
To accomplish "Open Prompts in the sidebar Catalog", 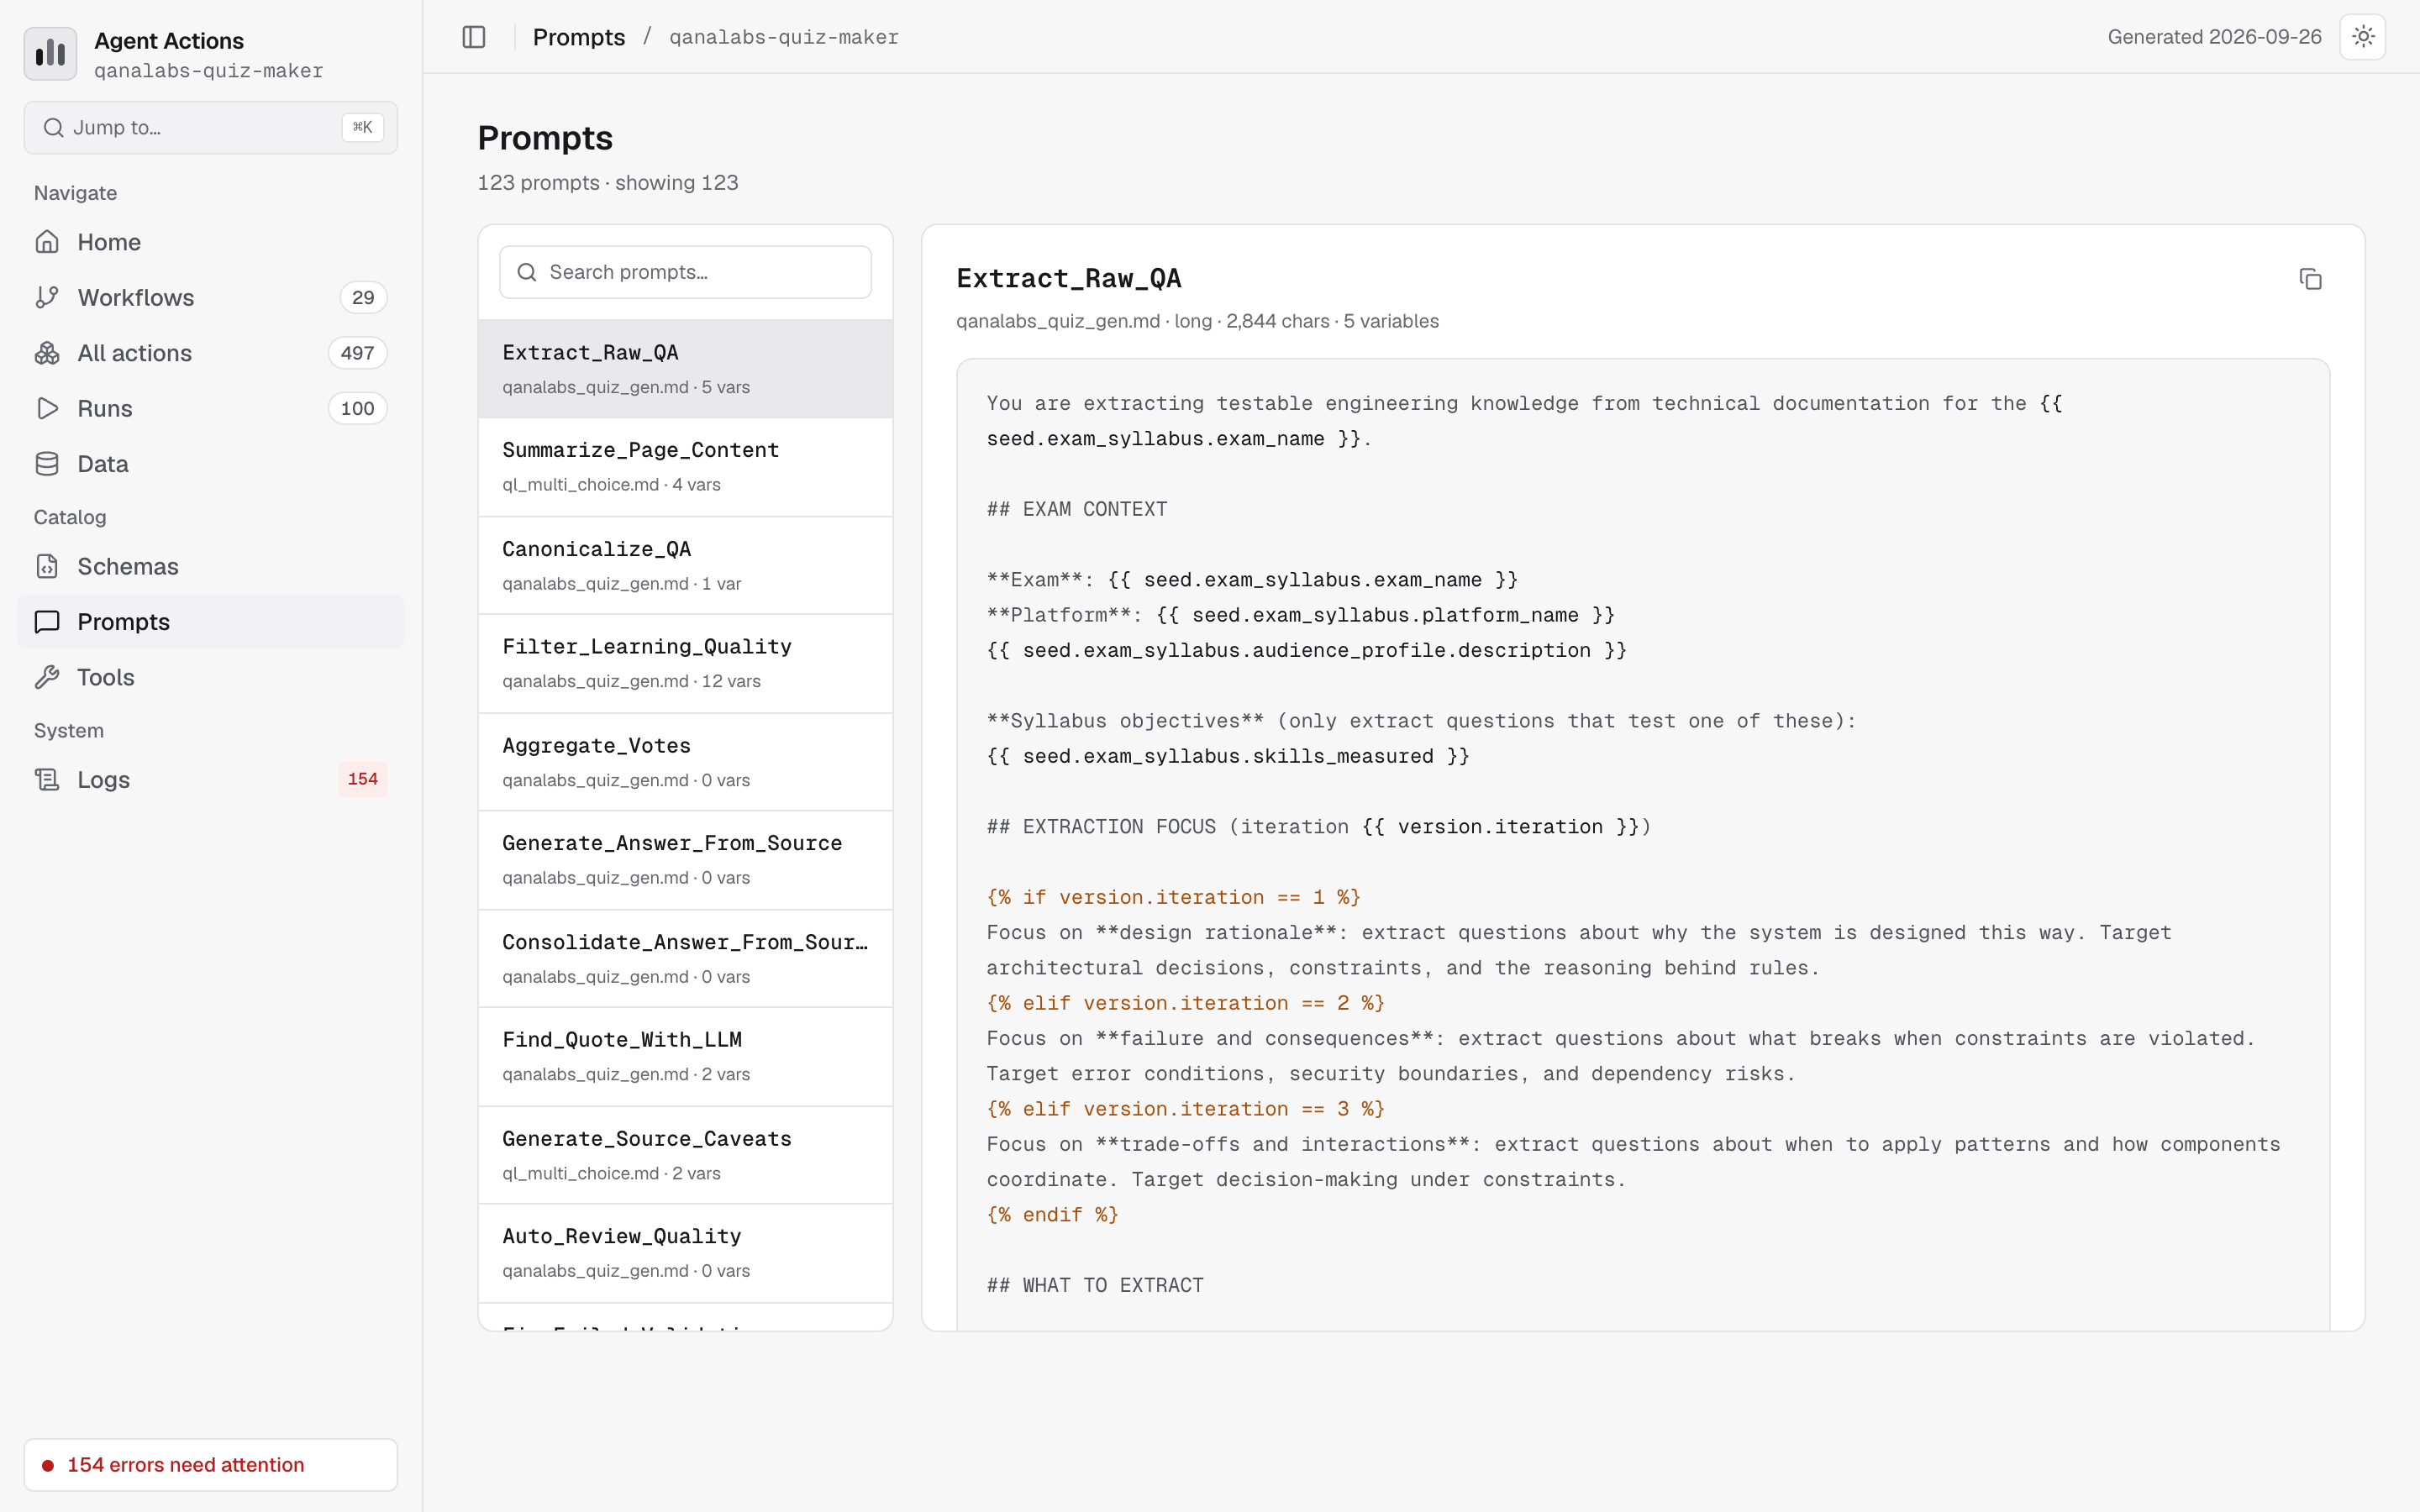I will [211, 622].
